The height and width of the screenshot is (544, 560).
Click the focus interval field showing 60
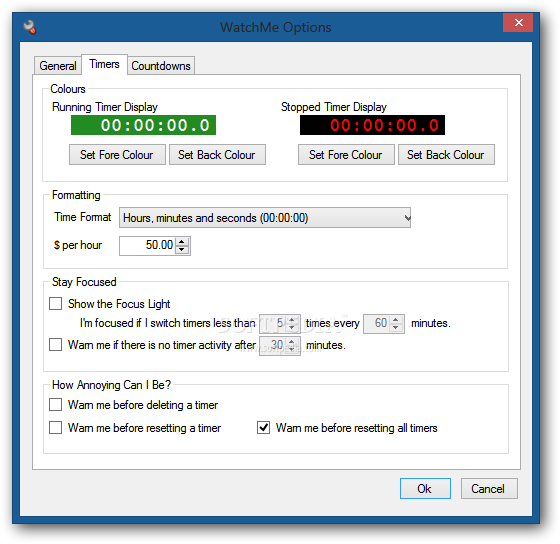coord(377,324)
